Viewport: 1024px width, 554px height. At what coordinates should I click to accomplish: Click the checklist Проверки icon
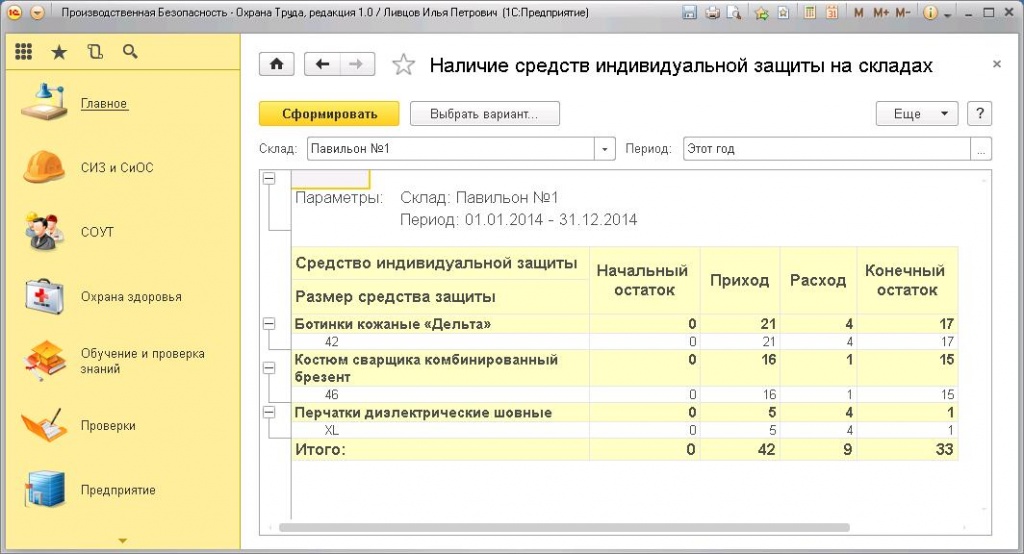pos(44,425)
